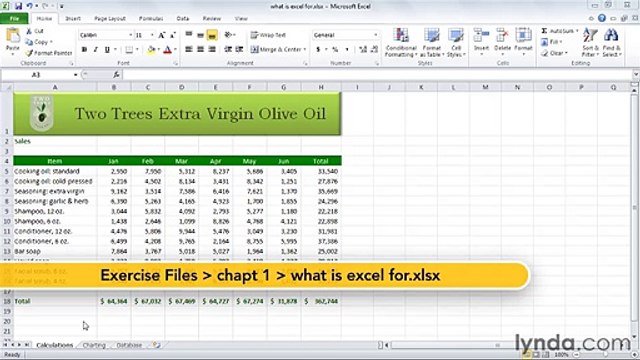The width and height of the screenshot is (640, 360).
Task: Apply the Font Color letter A
Action: coord(167,50)
